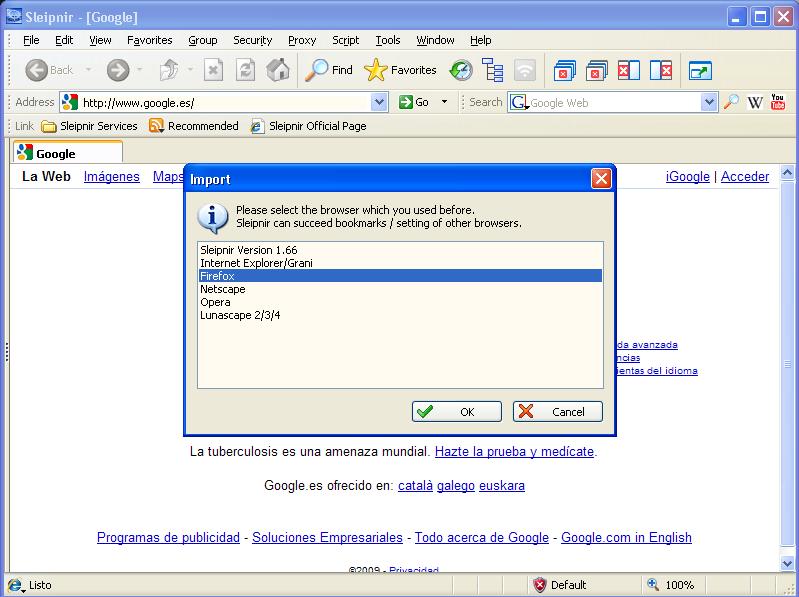Click the first close-windows toolbar icon
Viewport: 799px width, 597px height.
564,71
